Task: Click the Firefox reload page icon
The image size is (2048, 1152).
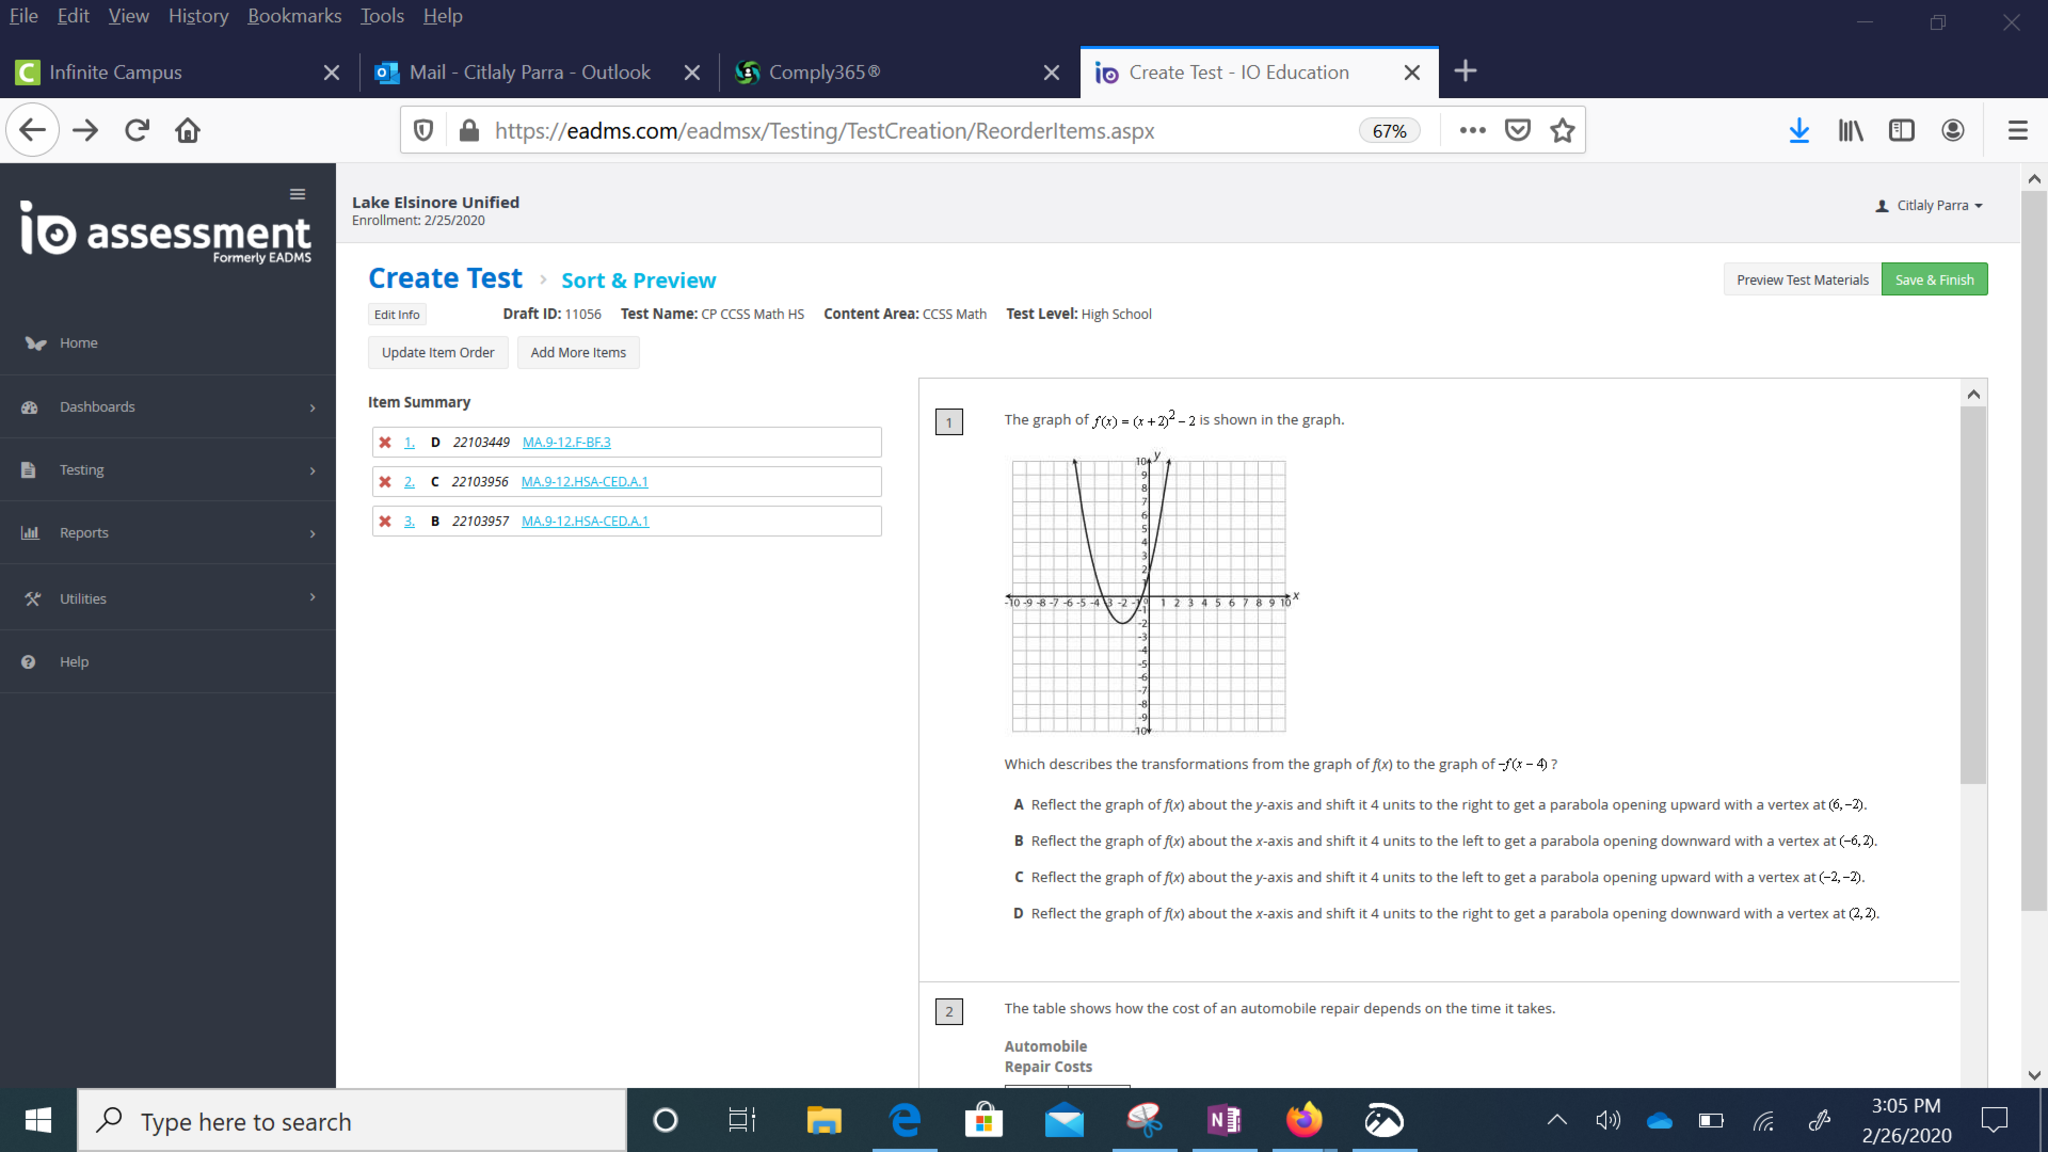Action: point(137,130)
